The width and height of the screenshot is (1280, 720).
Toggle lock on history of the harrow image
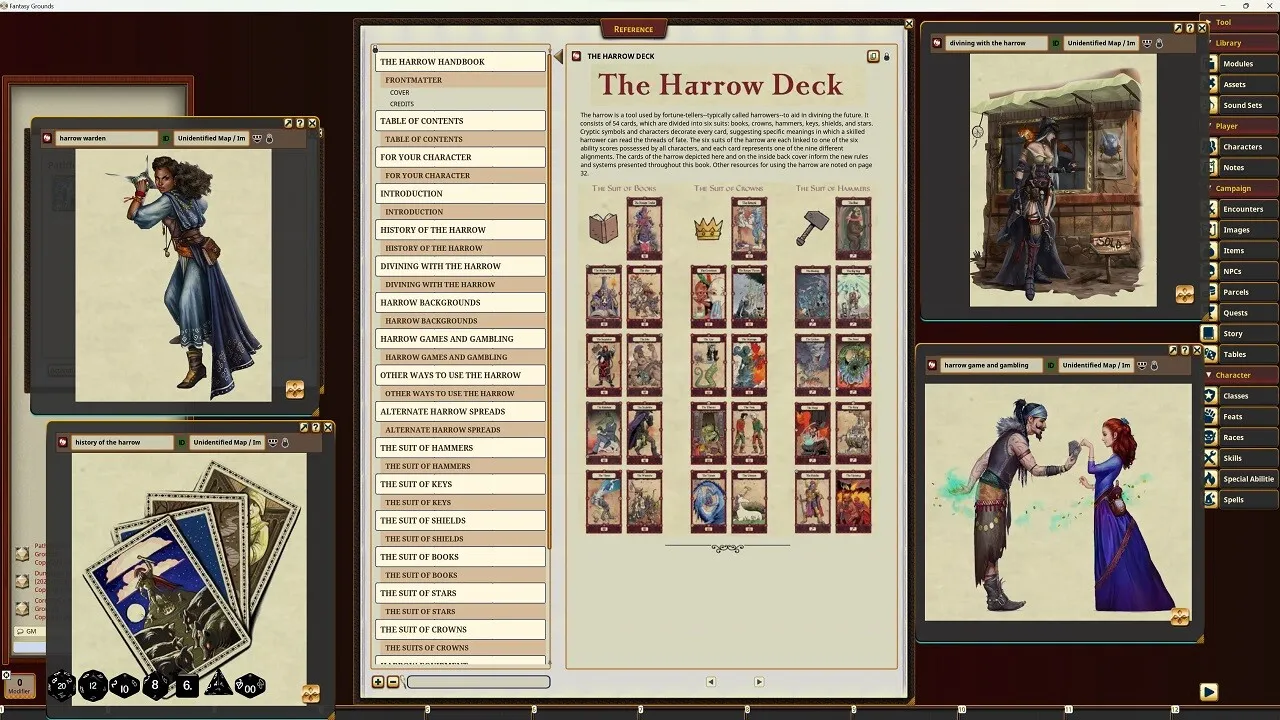point(285,442)
